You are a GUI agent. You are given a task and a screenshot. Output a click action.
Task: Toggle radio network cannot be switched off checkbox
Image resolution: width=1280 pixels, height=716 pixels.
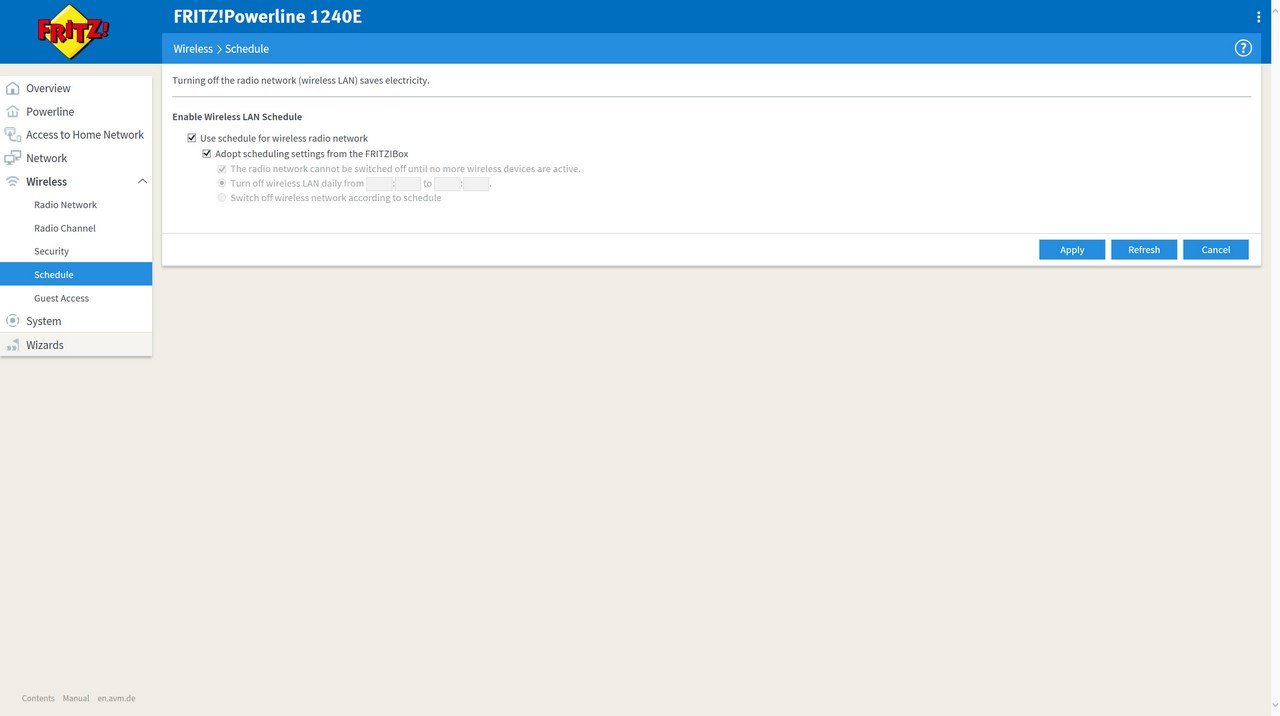(222, 169)
